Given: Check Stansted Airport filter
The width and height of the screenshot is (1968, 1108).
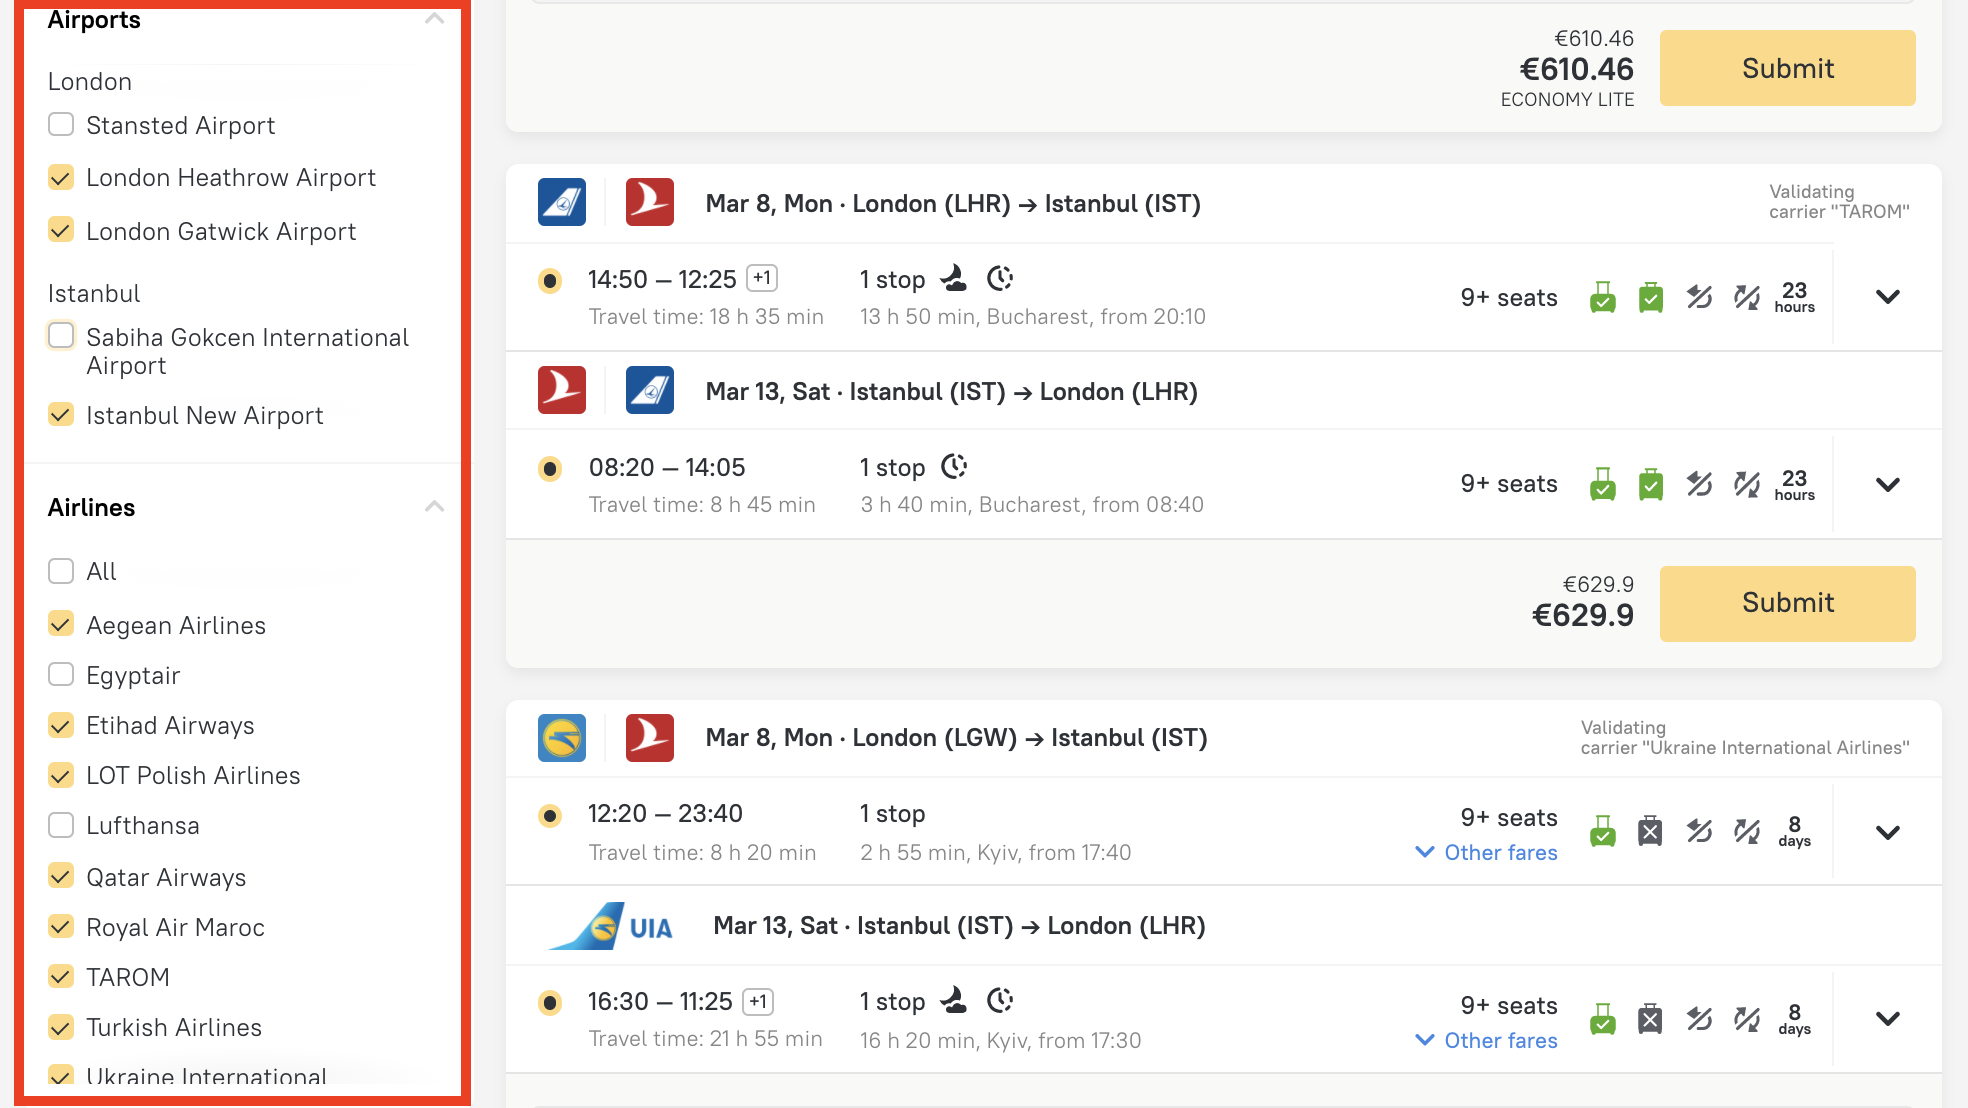Looking at the screenshot, I should tap(61, 125).
